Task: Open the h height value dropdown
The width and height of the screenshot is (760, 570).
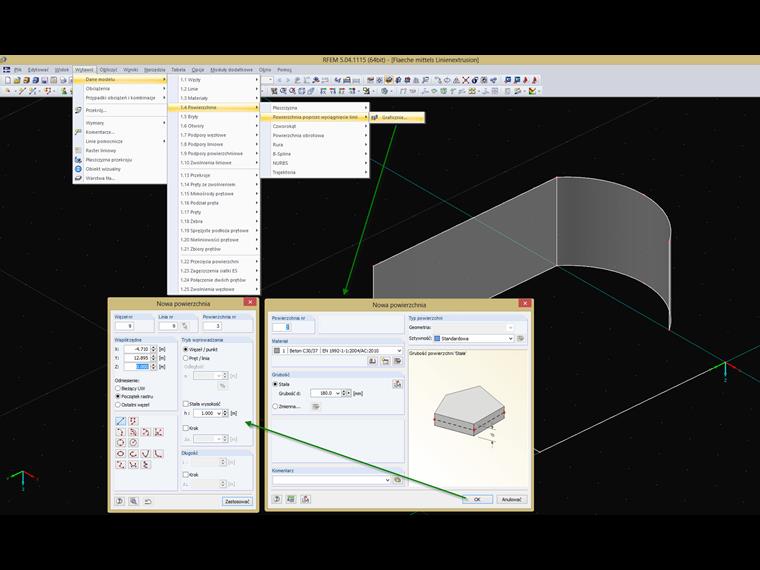Action: click(x=219, y=413)
